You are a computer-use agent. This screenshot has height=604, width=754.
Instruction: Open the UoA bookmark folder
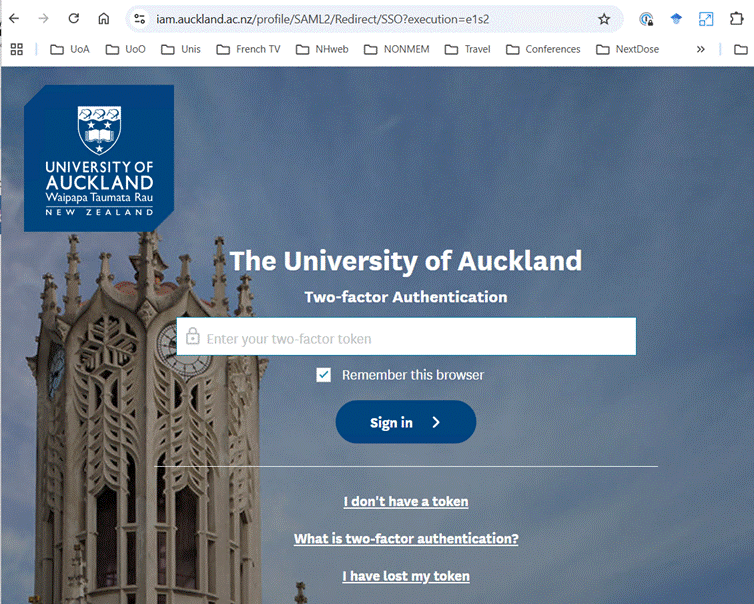point(70,49)
